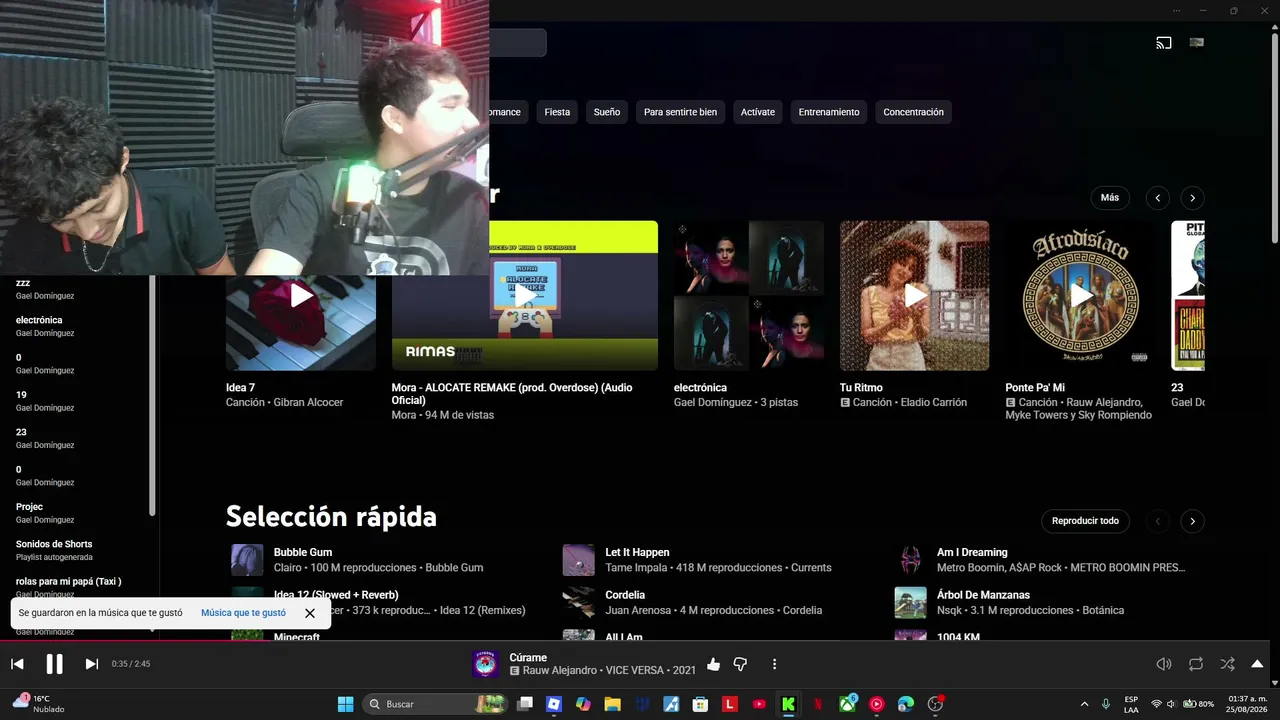Play the Bubble Gum cover thumbnail
The image size is (1280, 720).
coord(247,560)
